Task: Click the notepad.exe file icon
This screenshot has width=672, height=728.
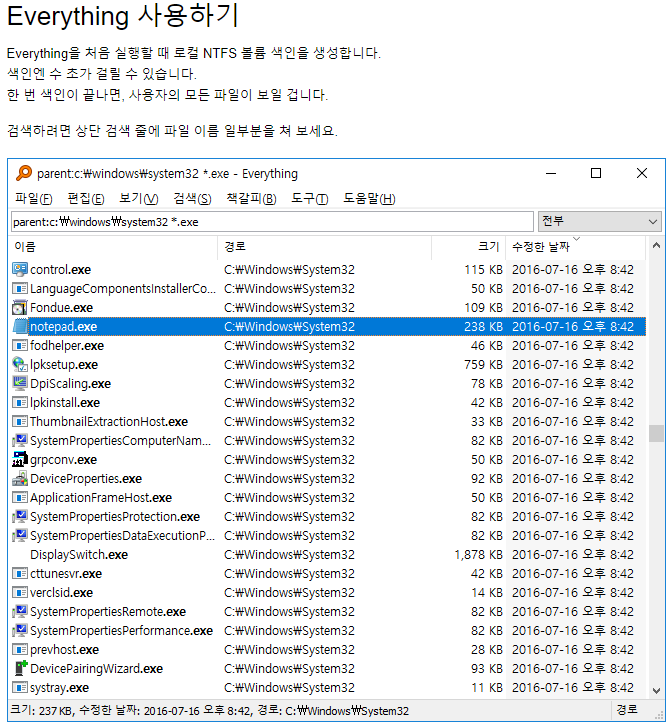Action: click(20, 326)
